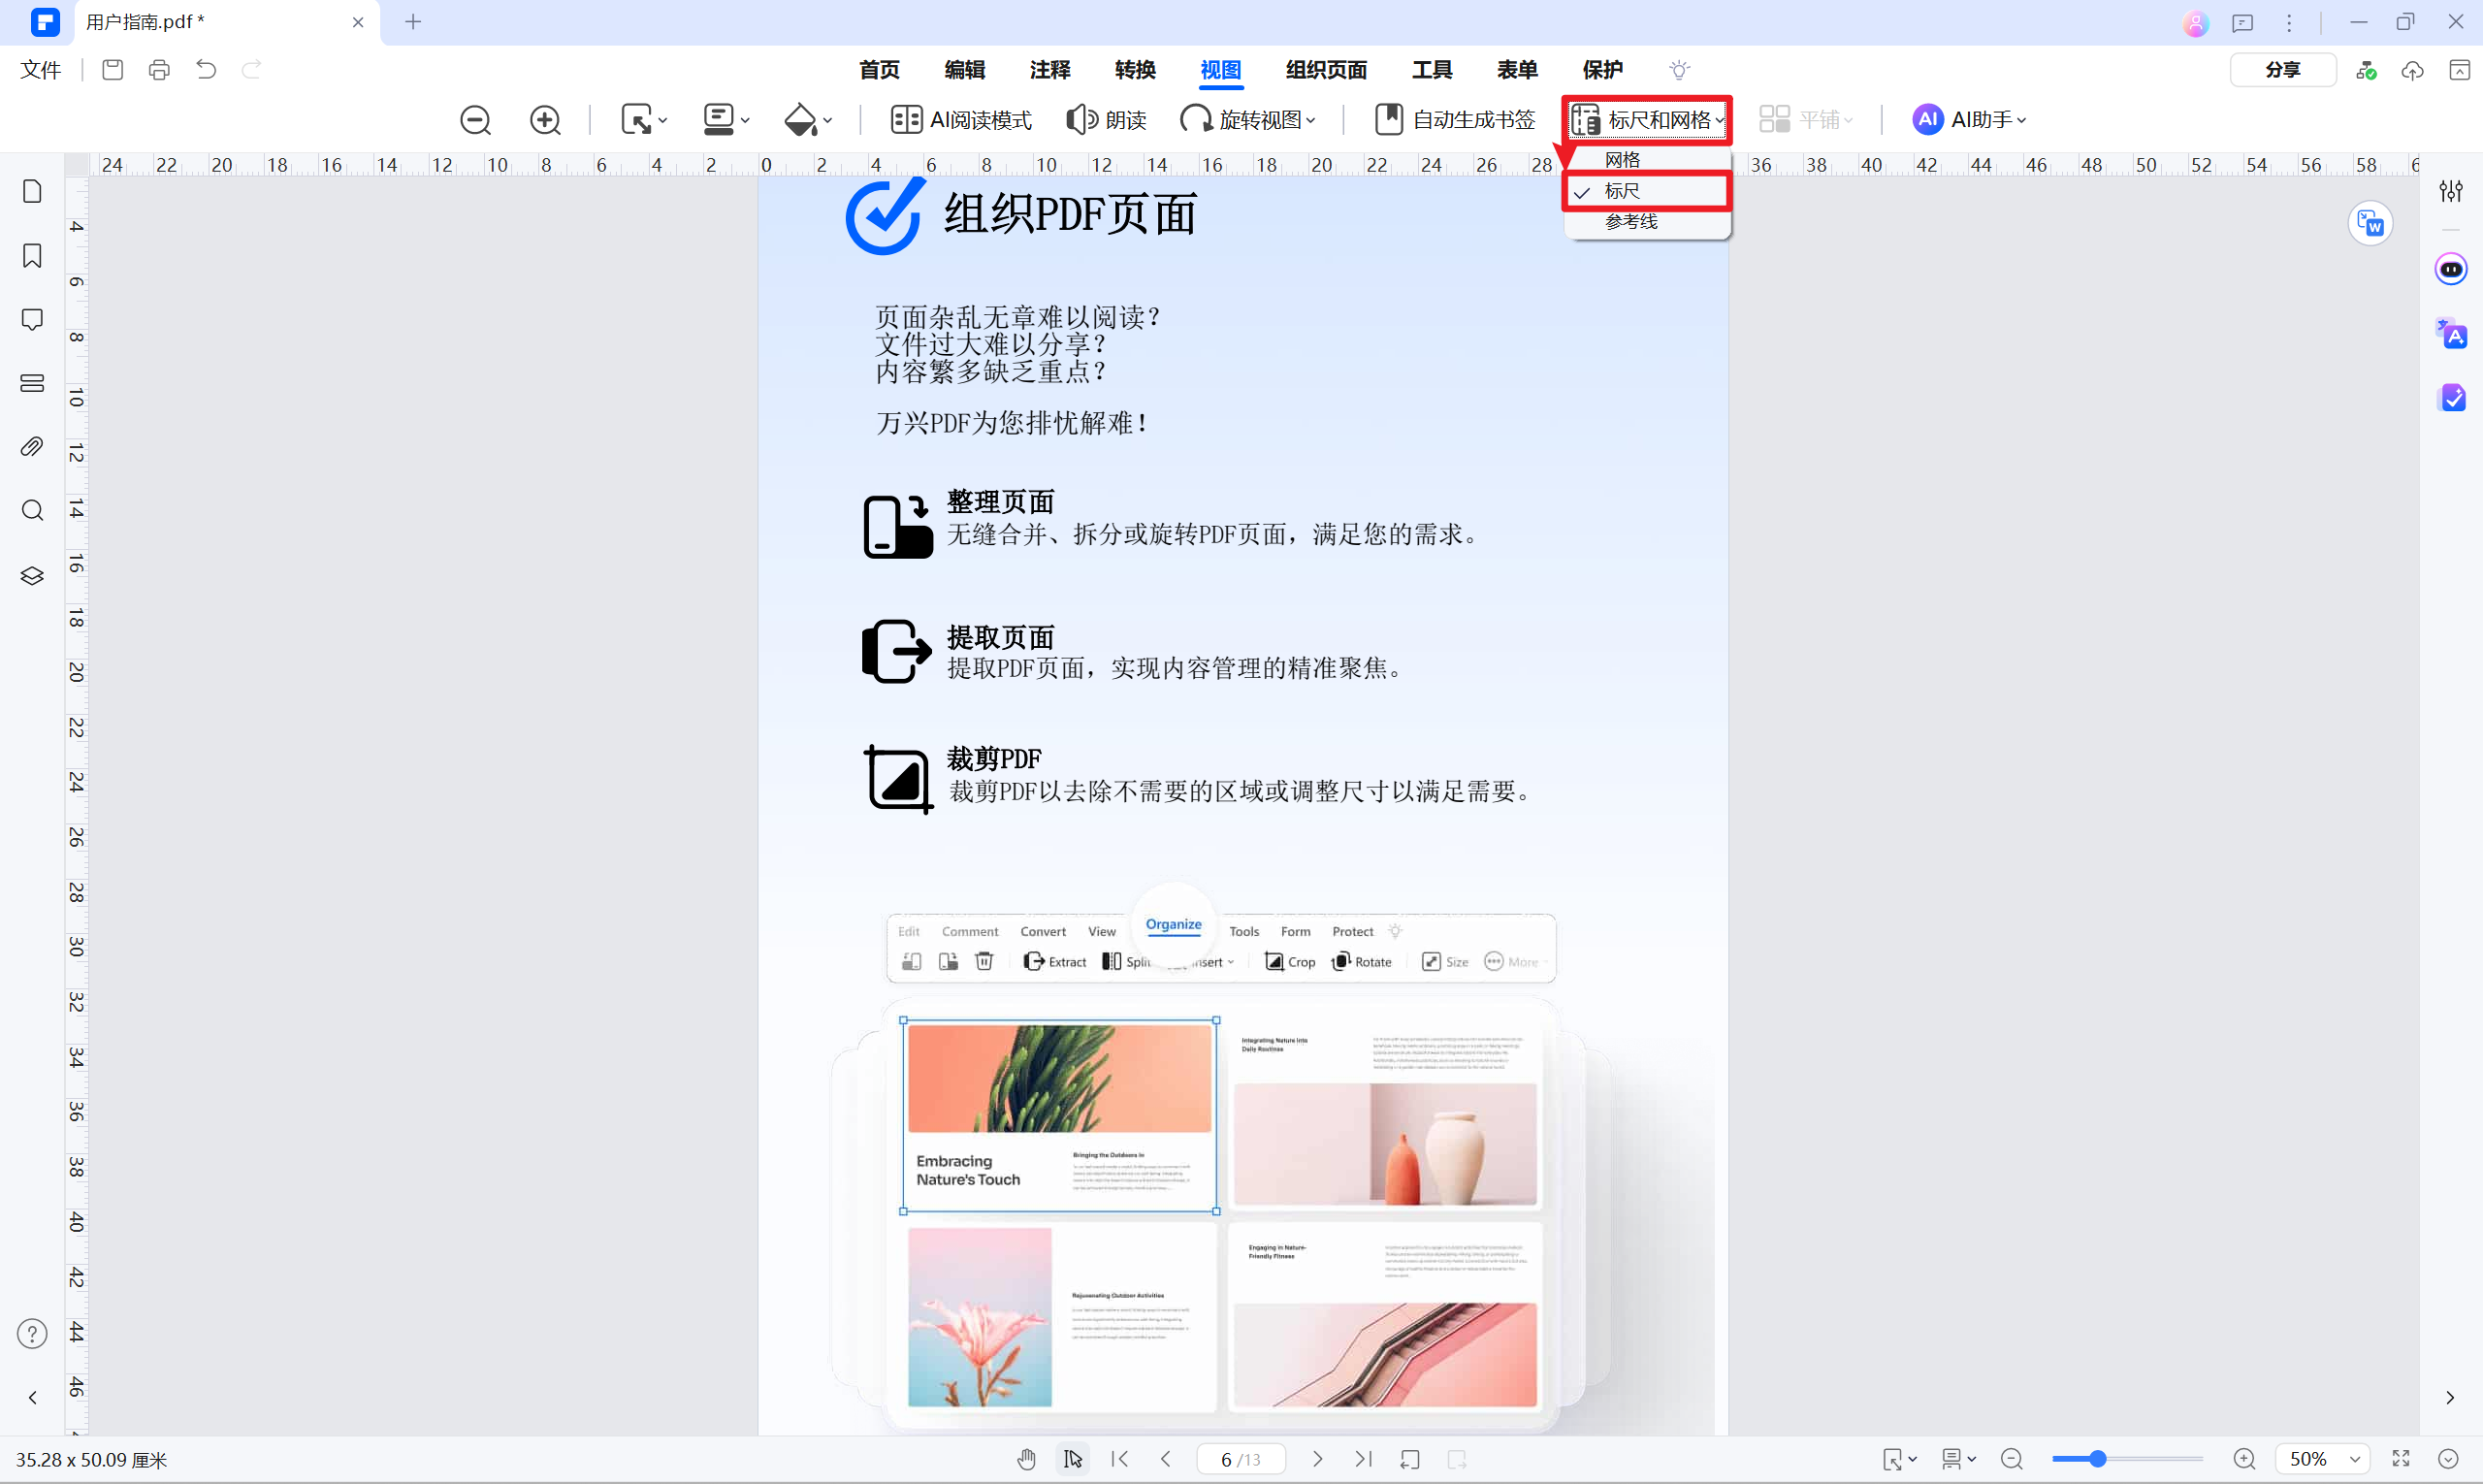The width and height of the screenshot is (2483, 1484).
Task: Switch to the 注释 tab
Action: pos(1049,69)
